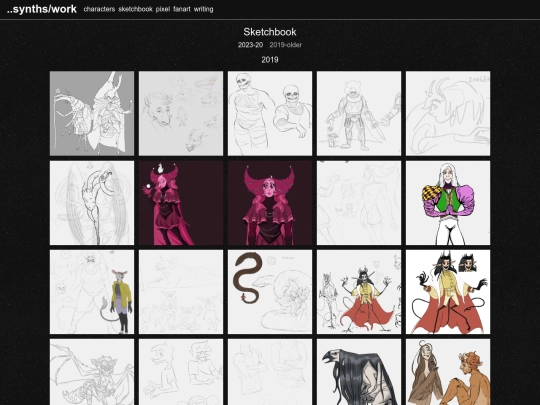Open the horned long-haired profile sketch
This screenshot has width=540, height=405.
[448, 113]
